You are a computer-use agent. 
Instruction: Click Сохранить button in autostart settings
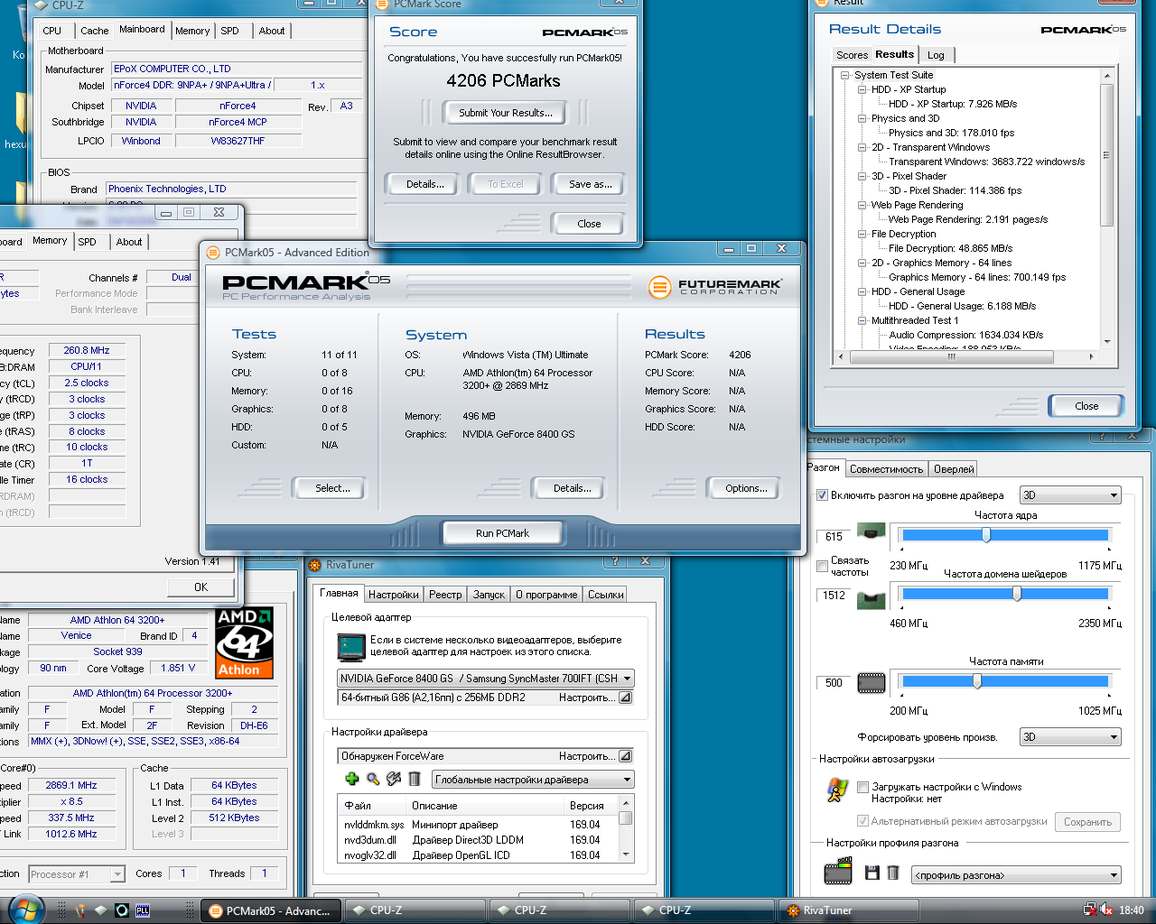(1087, 821)
